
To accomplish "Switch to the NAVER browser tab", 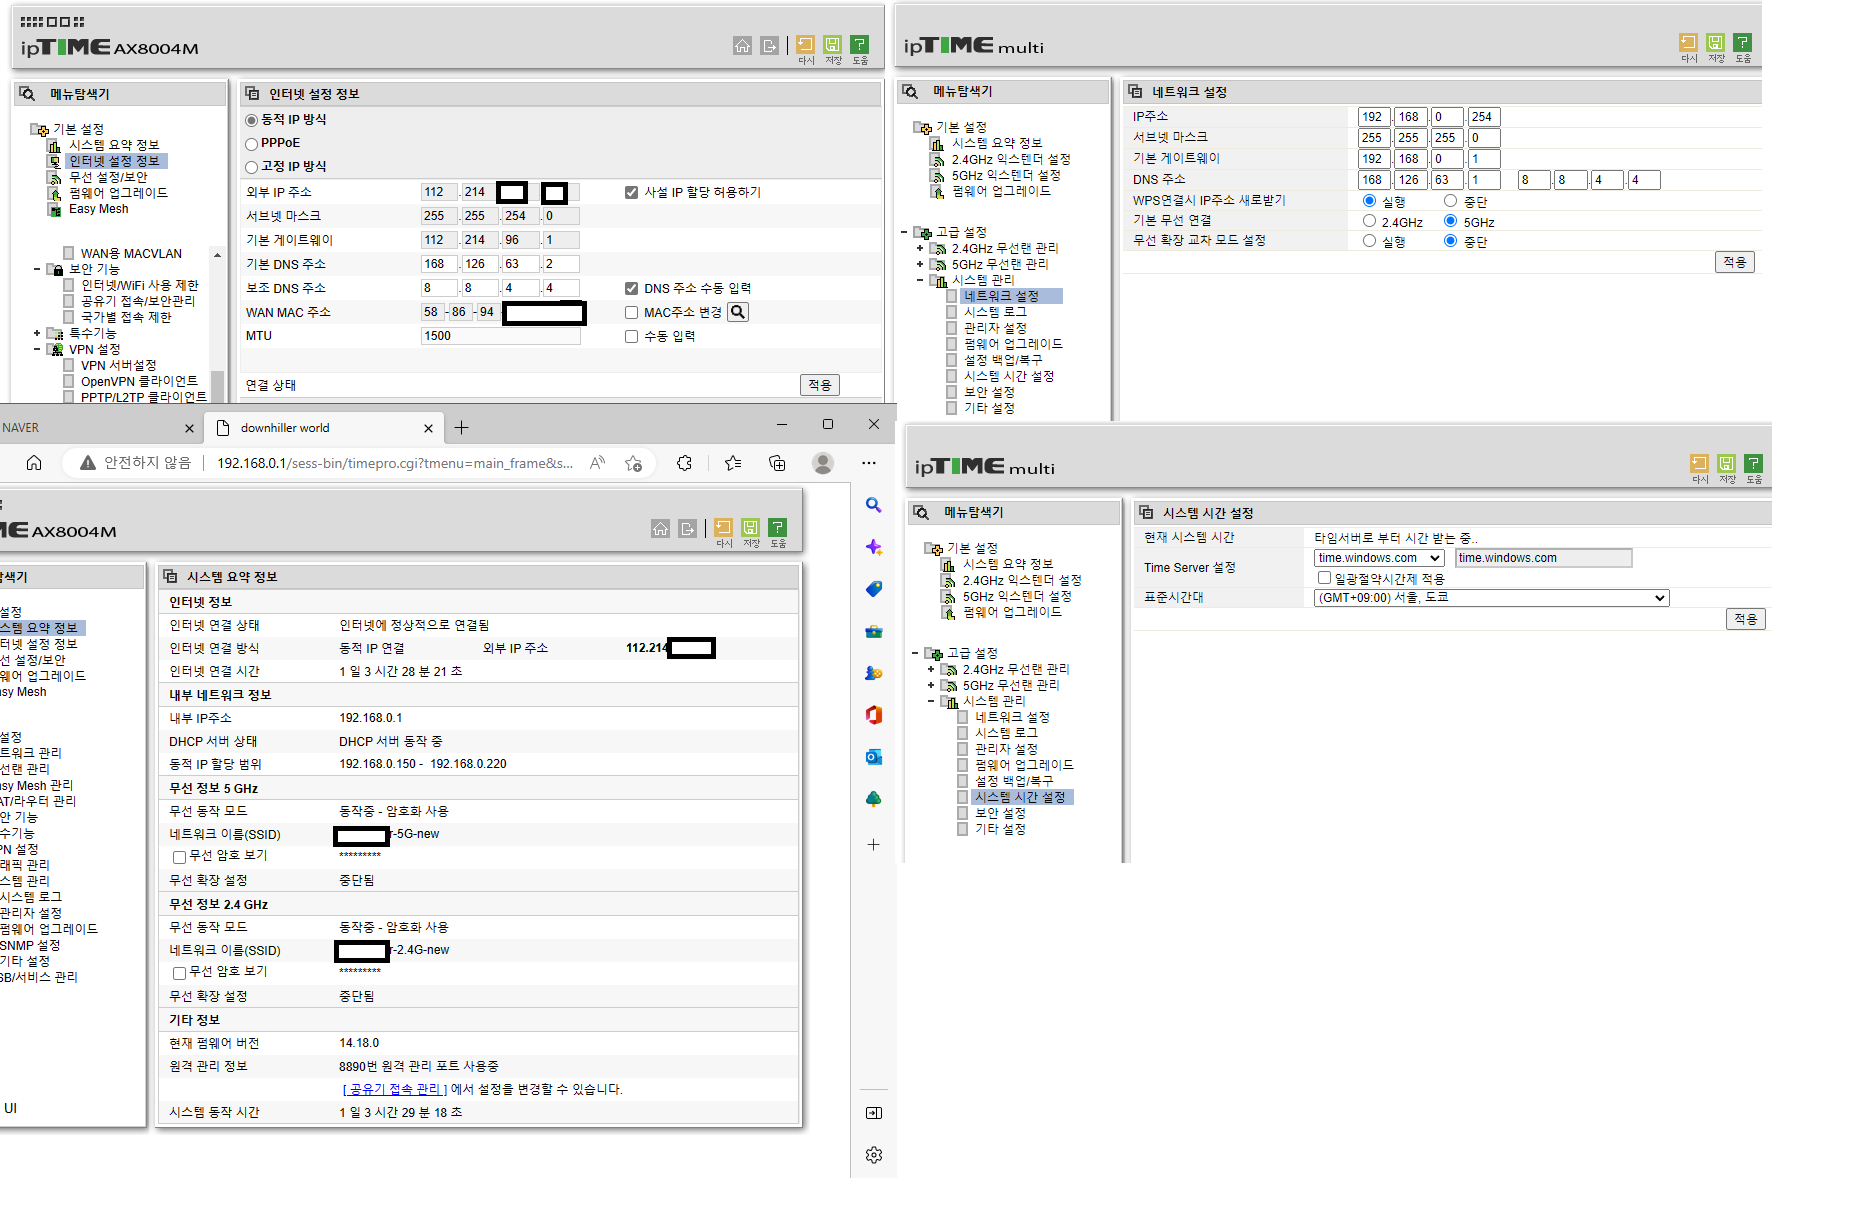I will pos(100,428).
